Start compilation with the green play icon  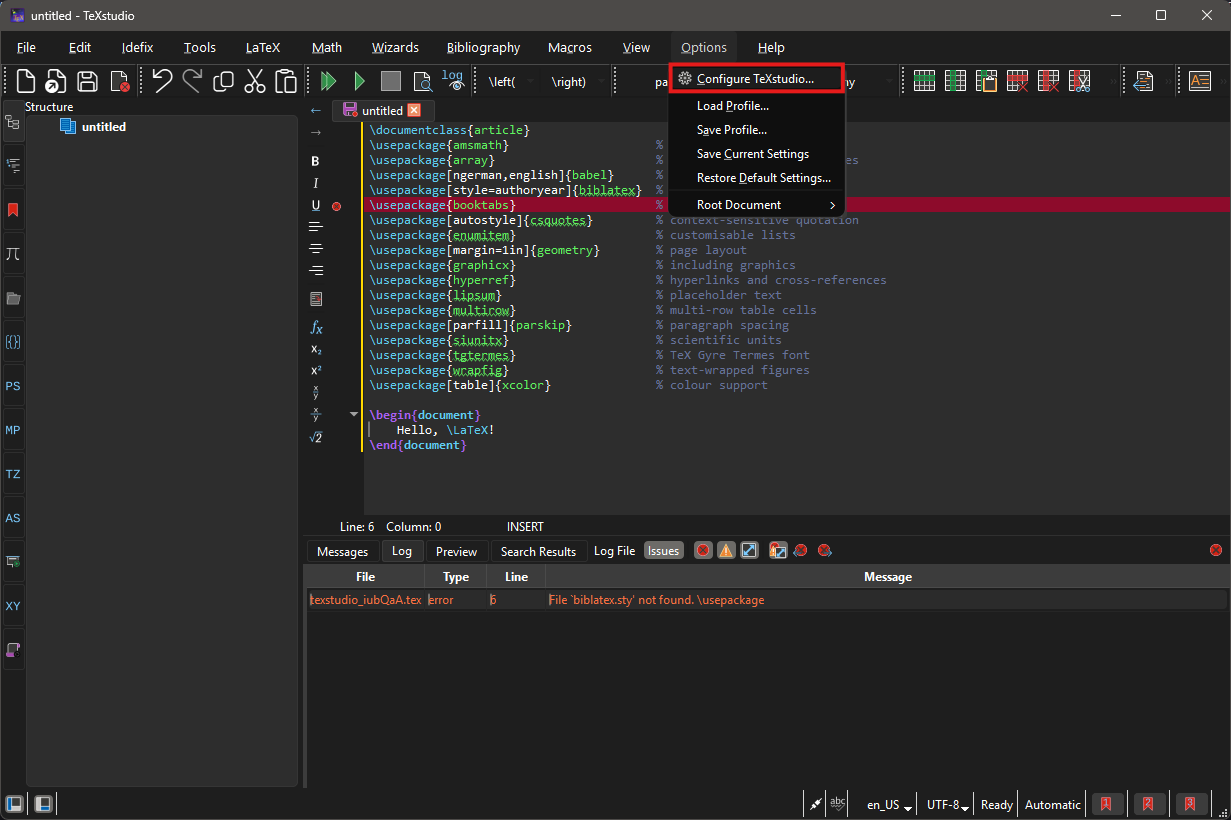pos(360,80)
